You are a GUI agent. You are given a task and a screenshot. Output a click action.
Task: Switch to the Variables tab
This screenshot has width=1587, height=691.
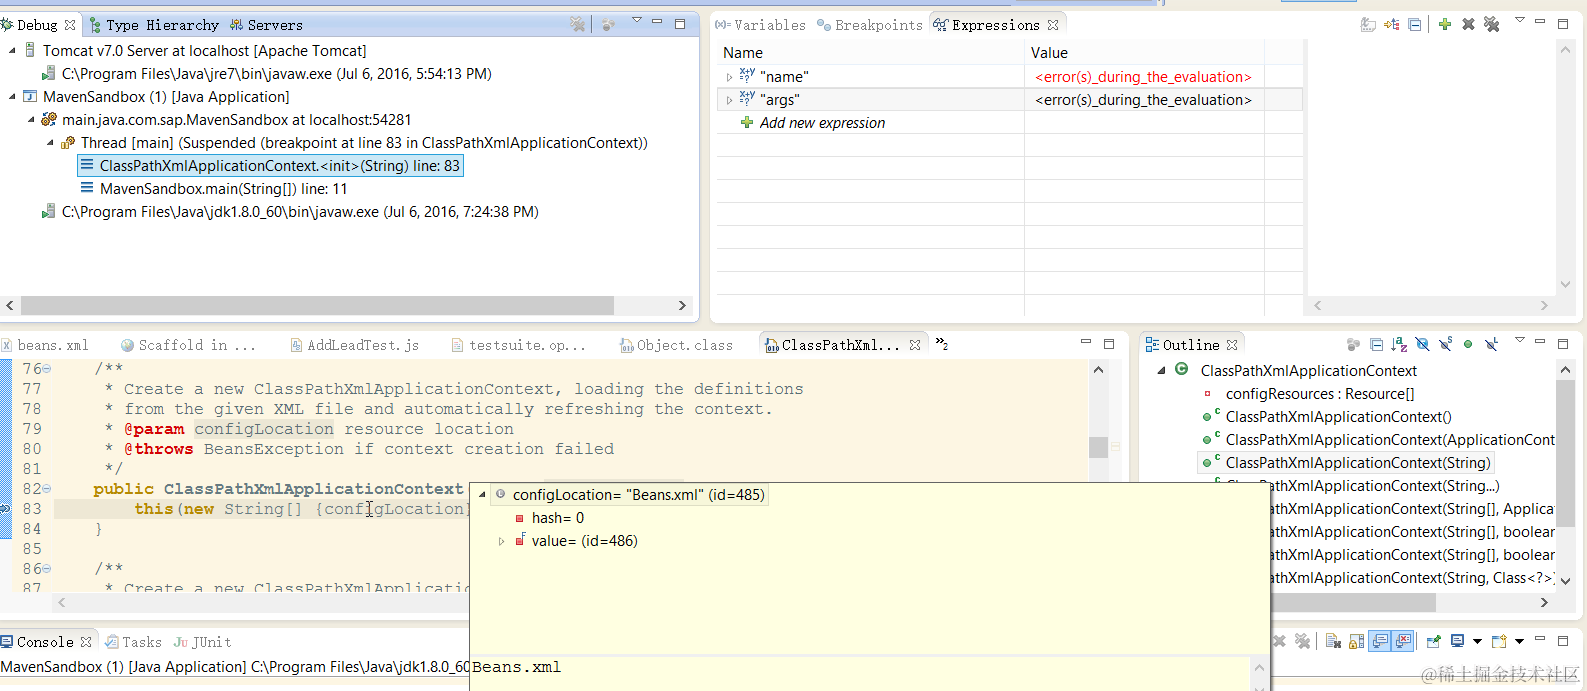760,25
